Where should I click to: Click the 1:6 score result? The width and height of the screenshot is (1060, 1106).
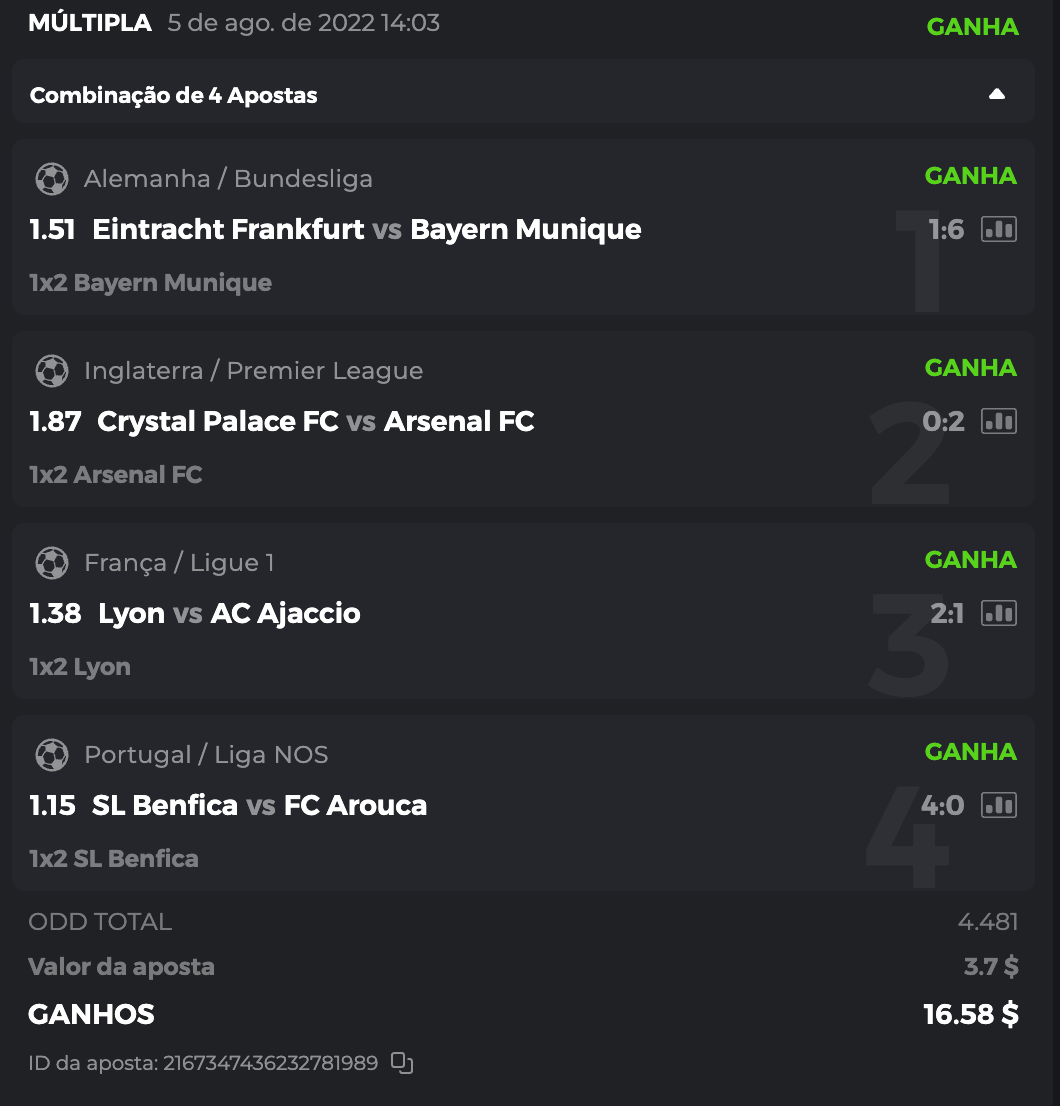tap(946, 230)
